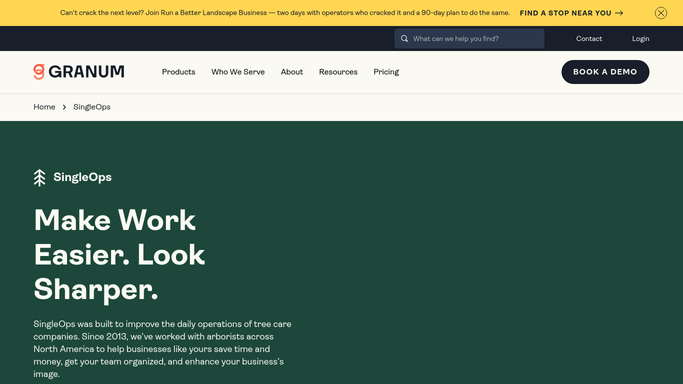Click the search magnifier icon
683x384 pixels.
404,39
